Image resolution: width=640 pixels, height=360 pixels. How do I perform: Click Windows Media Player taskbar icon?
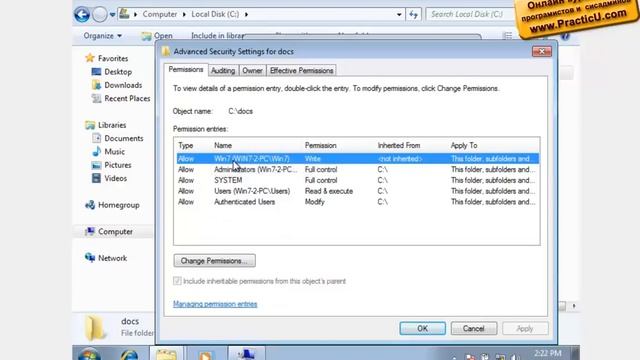(x=205, y=354)
